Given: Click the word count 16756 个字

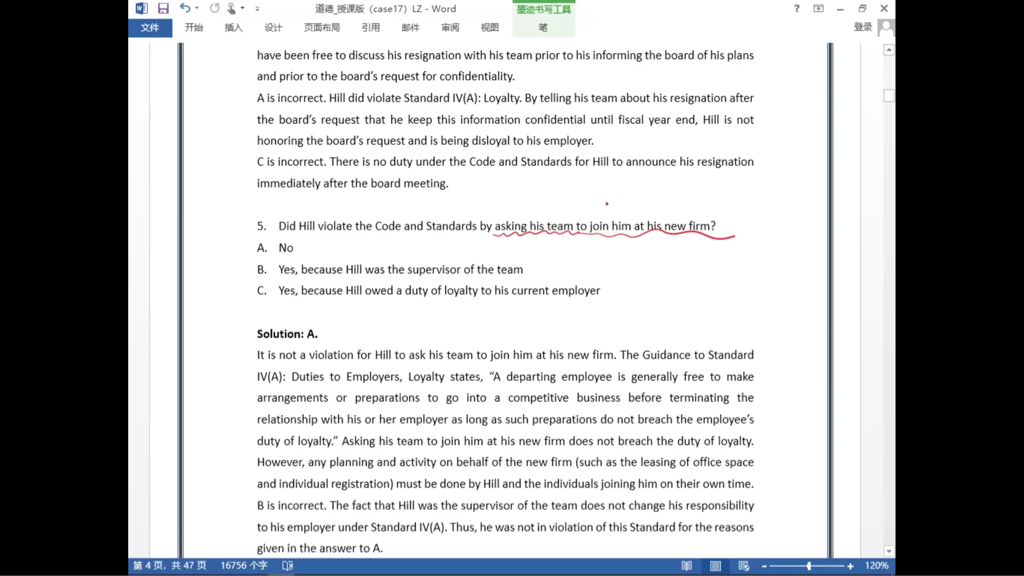Looking at the screenshot, I should point(244,566).
